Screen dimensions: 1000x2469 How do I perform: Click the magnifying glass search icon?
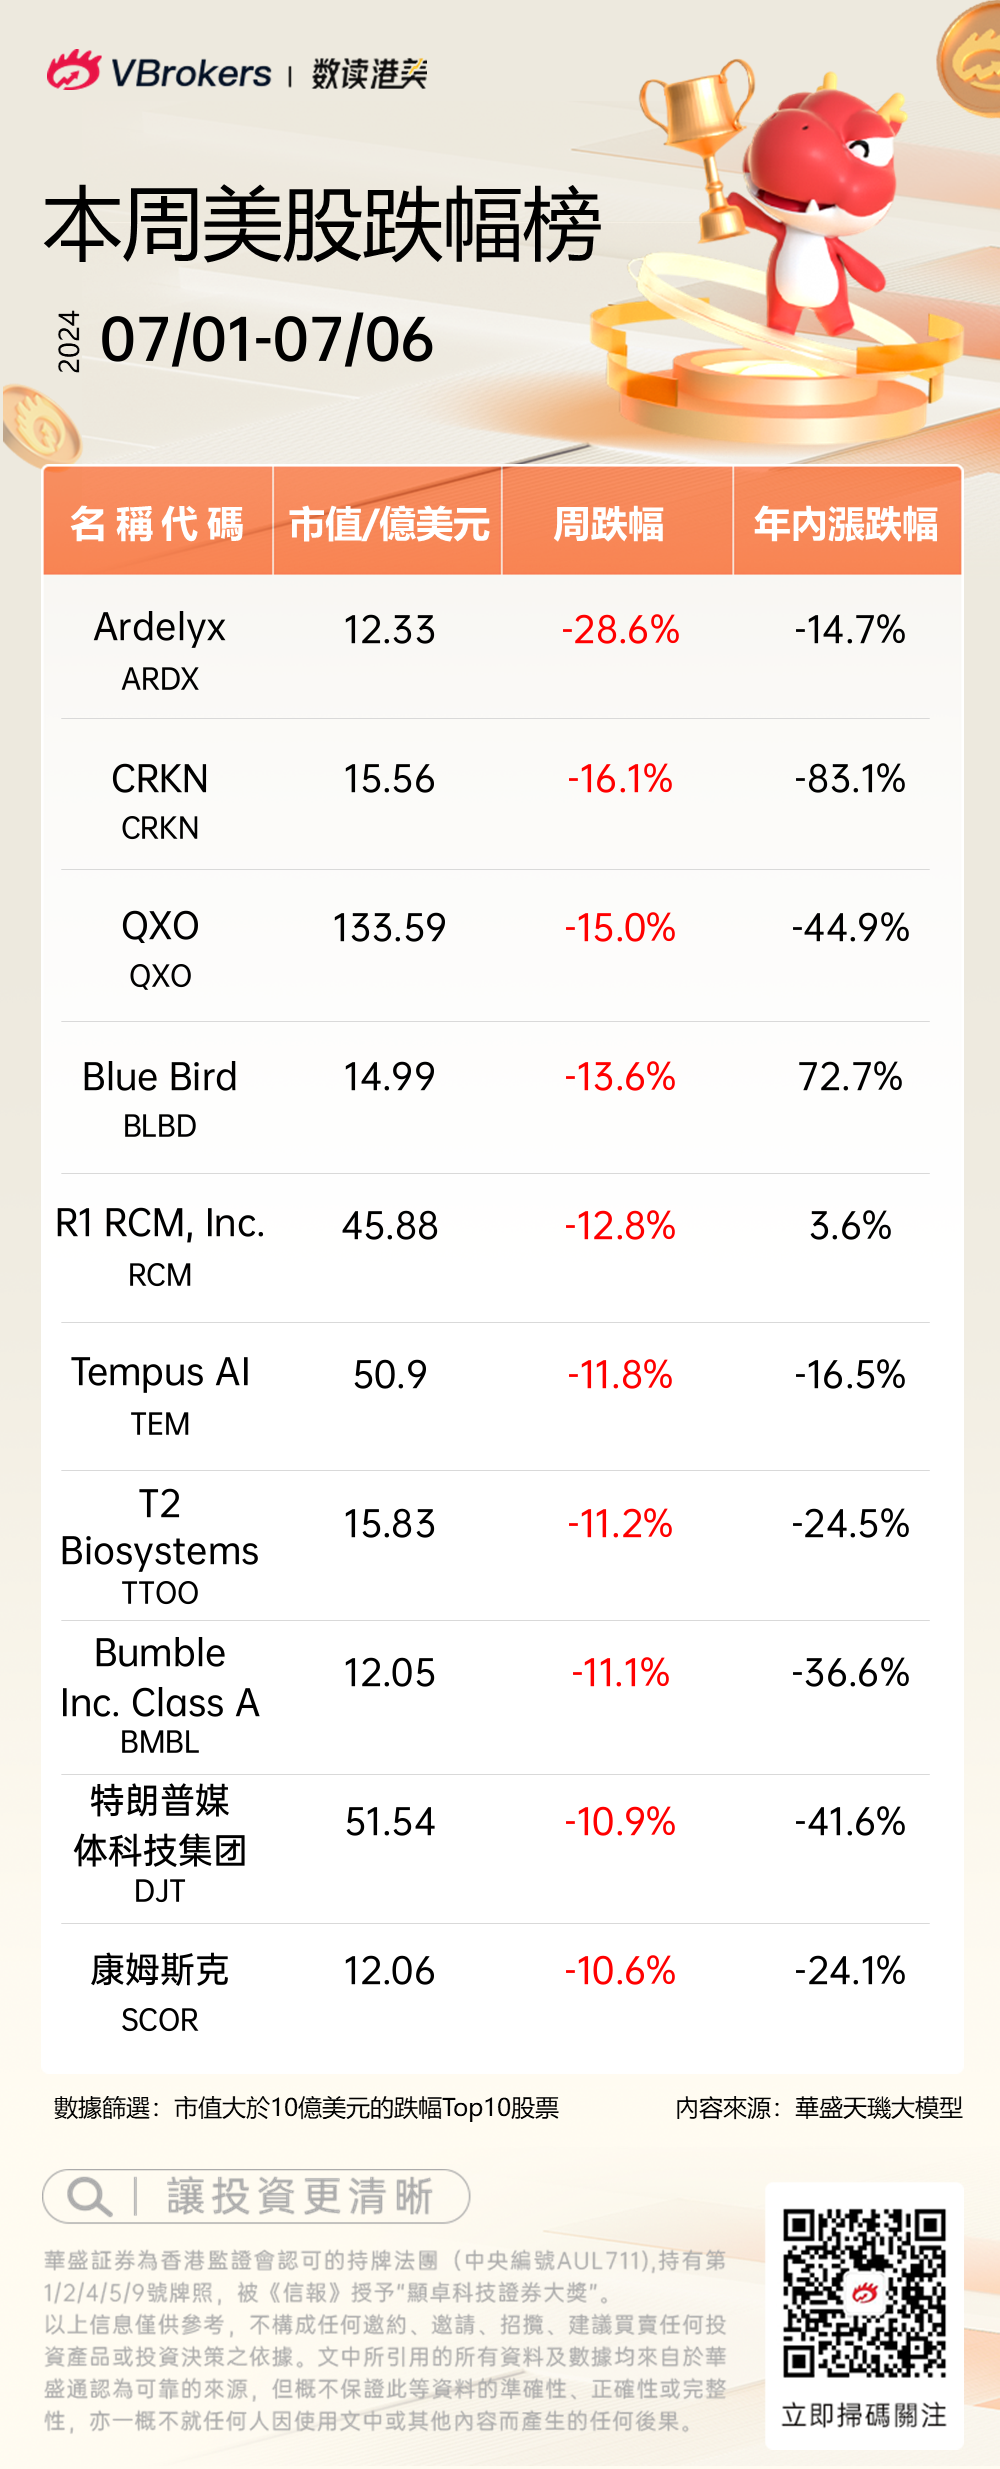[88, 2197]
